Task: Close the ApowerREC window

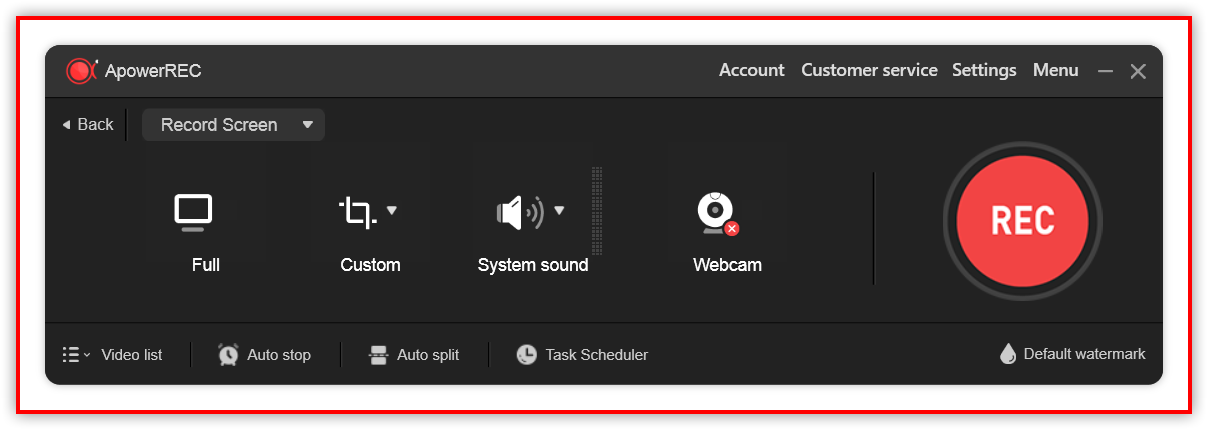Action: pos(1138,71)
